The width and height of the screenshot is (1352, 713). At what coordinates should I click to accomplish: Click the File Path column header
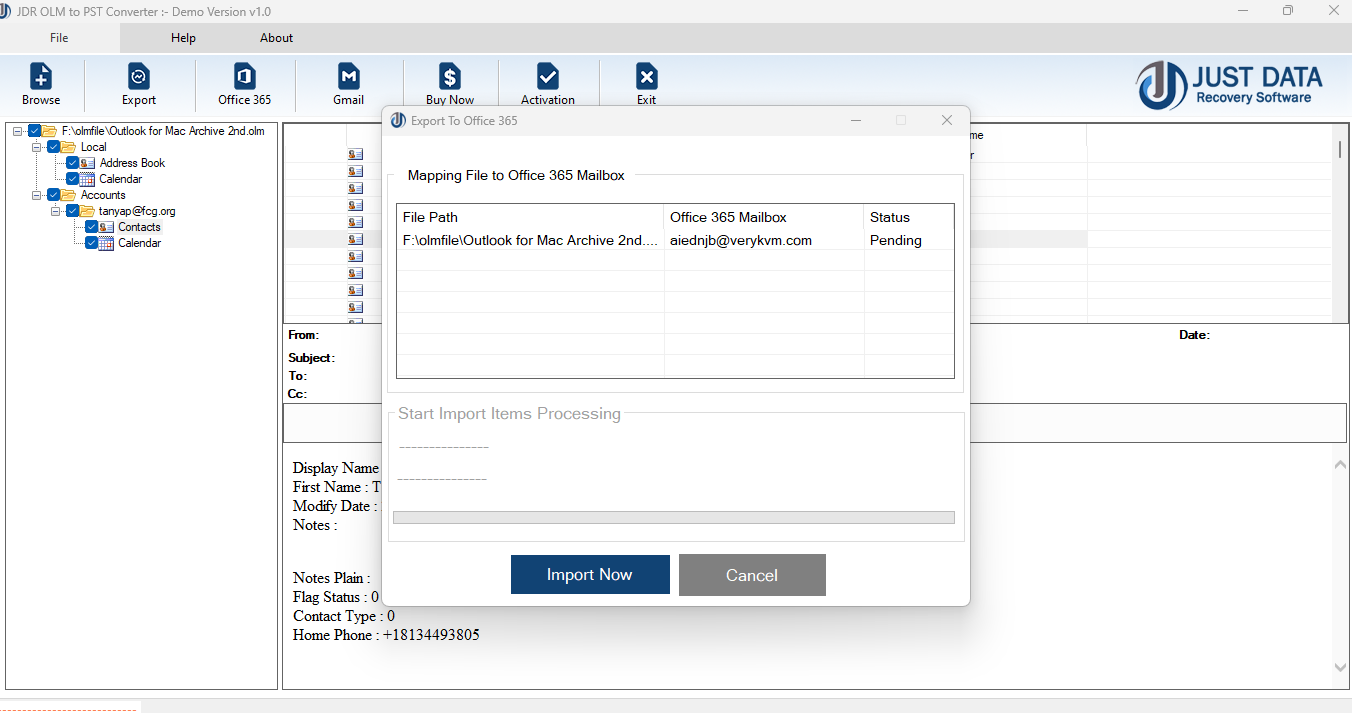tap(530, 217)
